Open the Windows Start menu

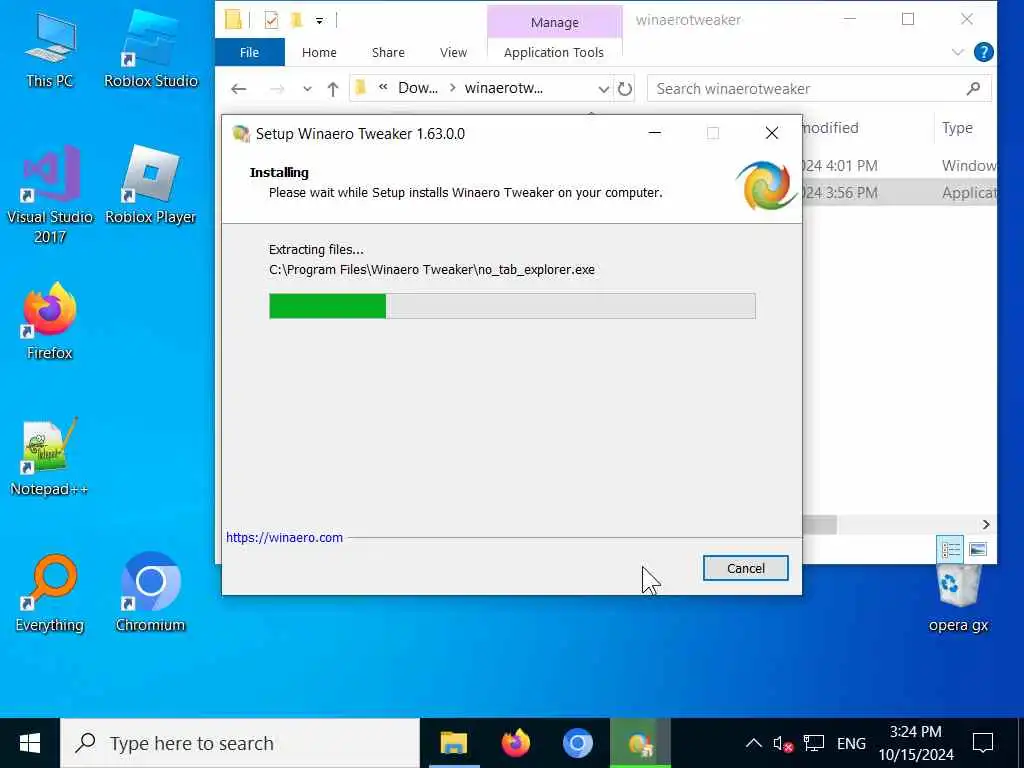coord(30,743)
